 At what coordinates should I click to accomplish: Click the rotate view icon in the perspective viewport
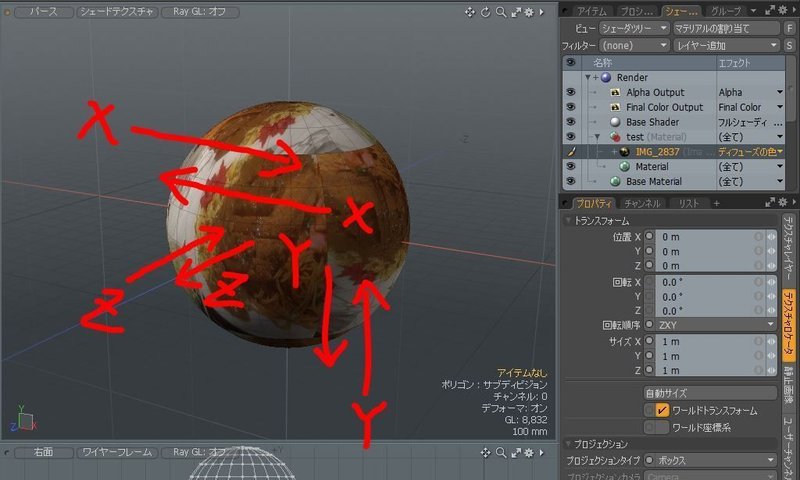pyautogui.click(x=485, y=12)
